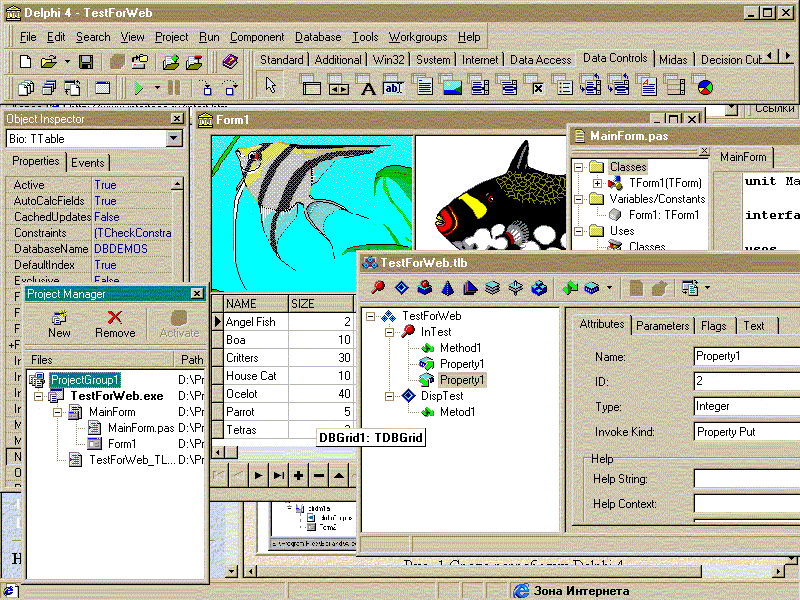Open the dropdown arrow beside the Run button
This screenshot has height=600, width=800.
(157, 88)
